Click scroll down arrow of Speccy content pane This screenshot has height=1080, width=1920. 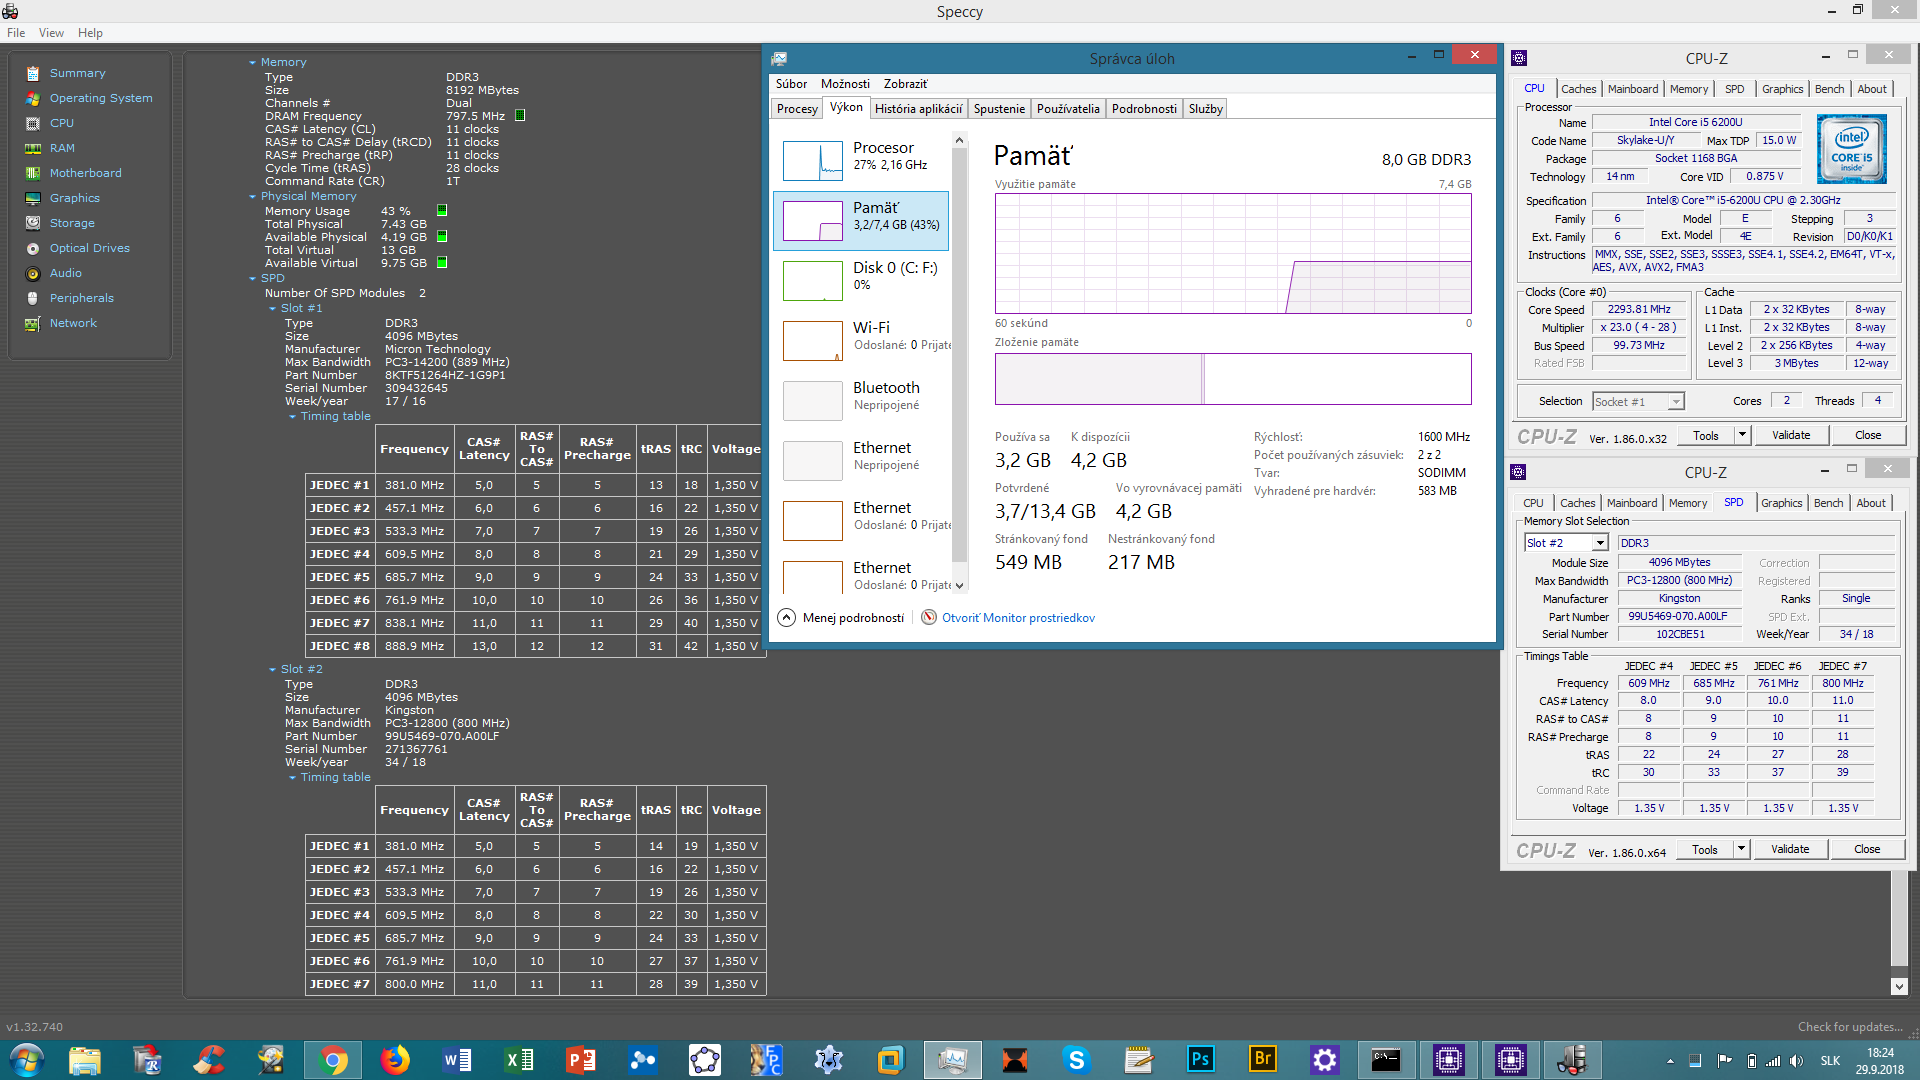1899,986
